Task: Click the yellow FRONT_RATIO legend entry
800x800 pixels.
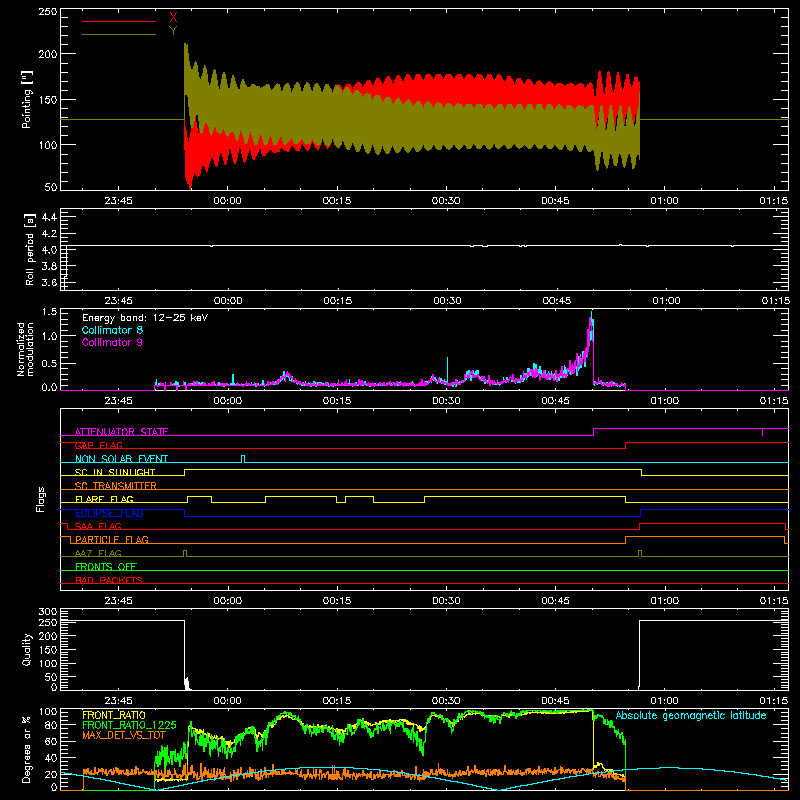Action: pos(114,715)
